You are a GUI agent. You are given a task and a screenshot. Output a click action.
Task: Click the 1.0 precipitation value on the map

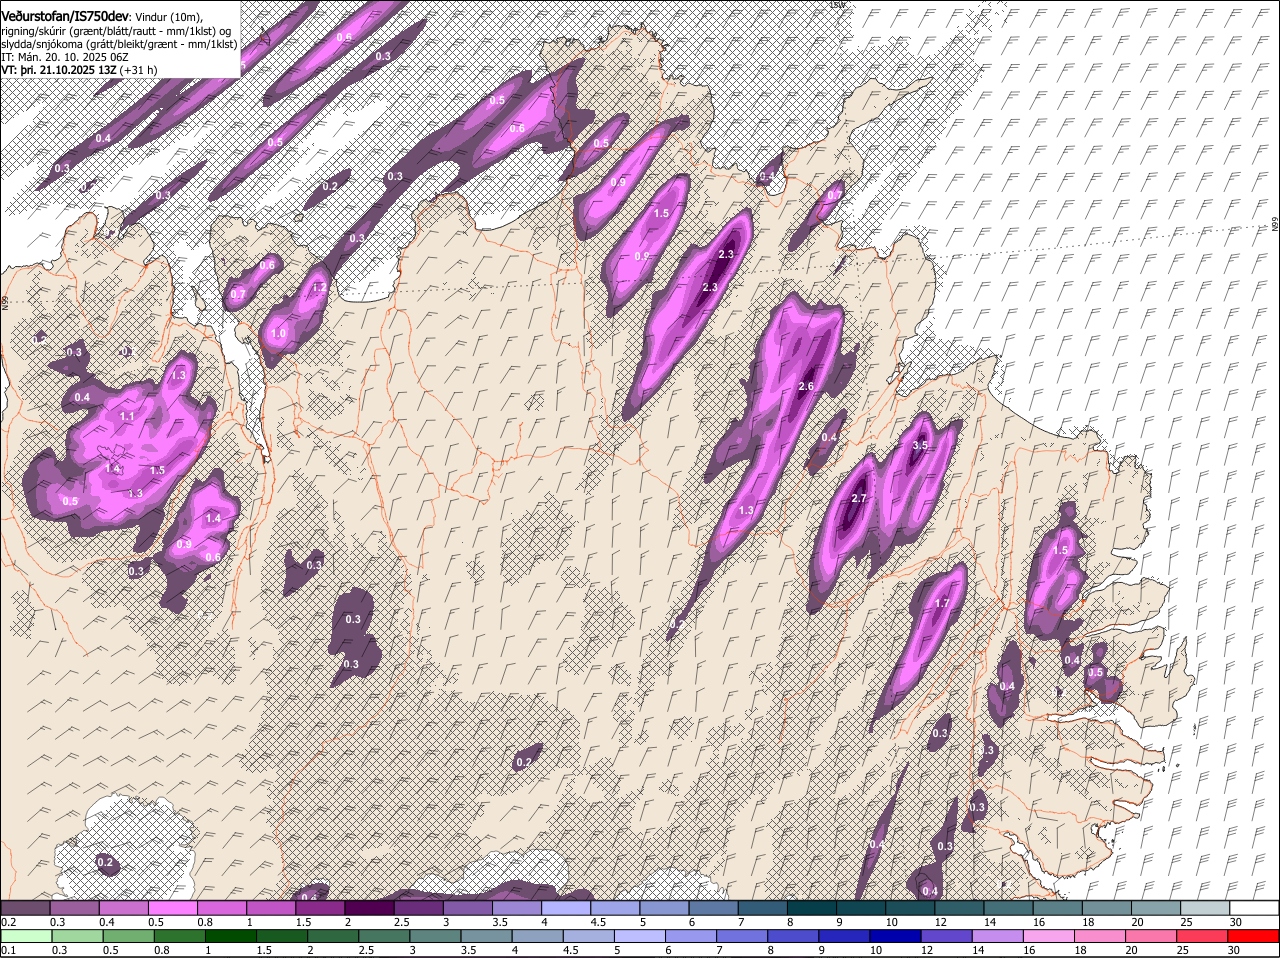279,333
